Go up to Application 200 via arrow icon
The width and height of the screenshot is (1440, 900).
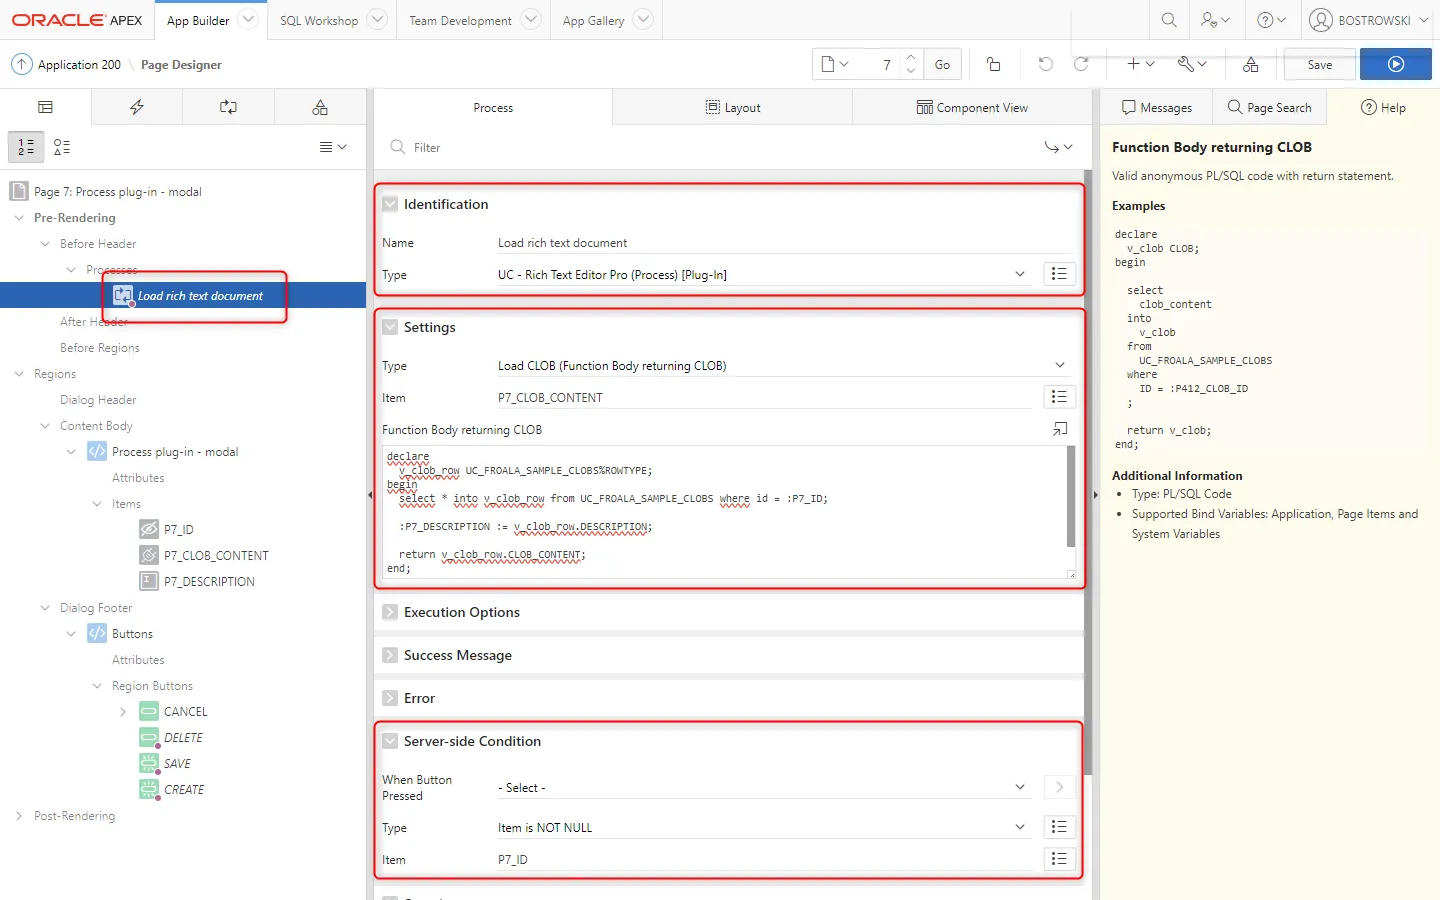[21, 64]
